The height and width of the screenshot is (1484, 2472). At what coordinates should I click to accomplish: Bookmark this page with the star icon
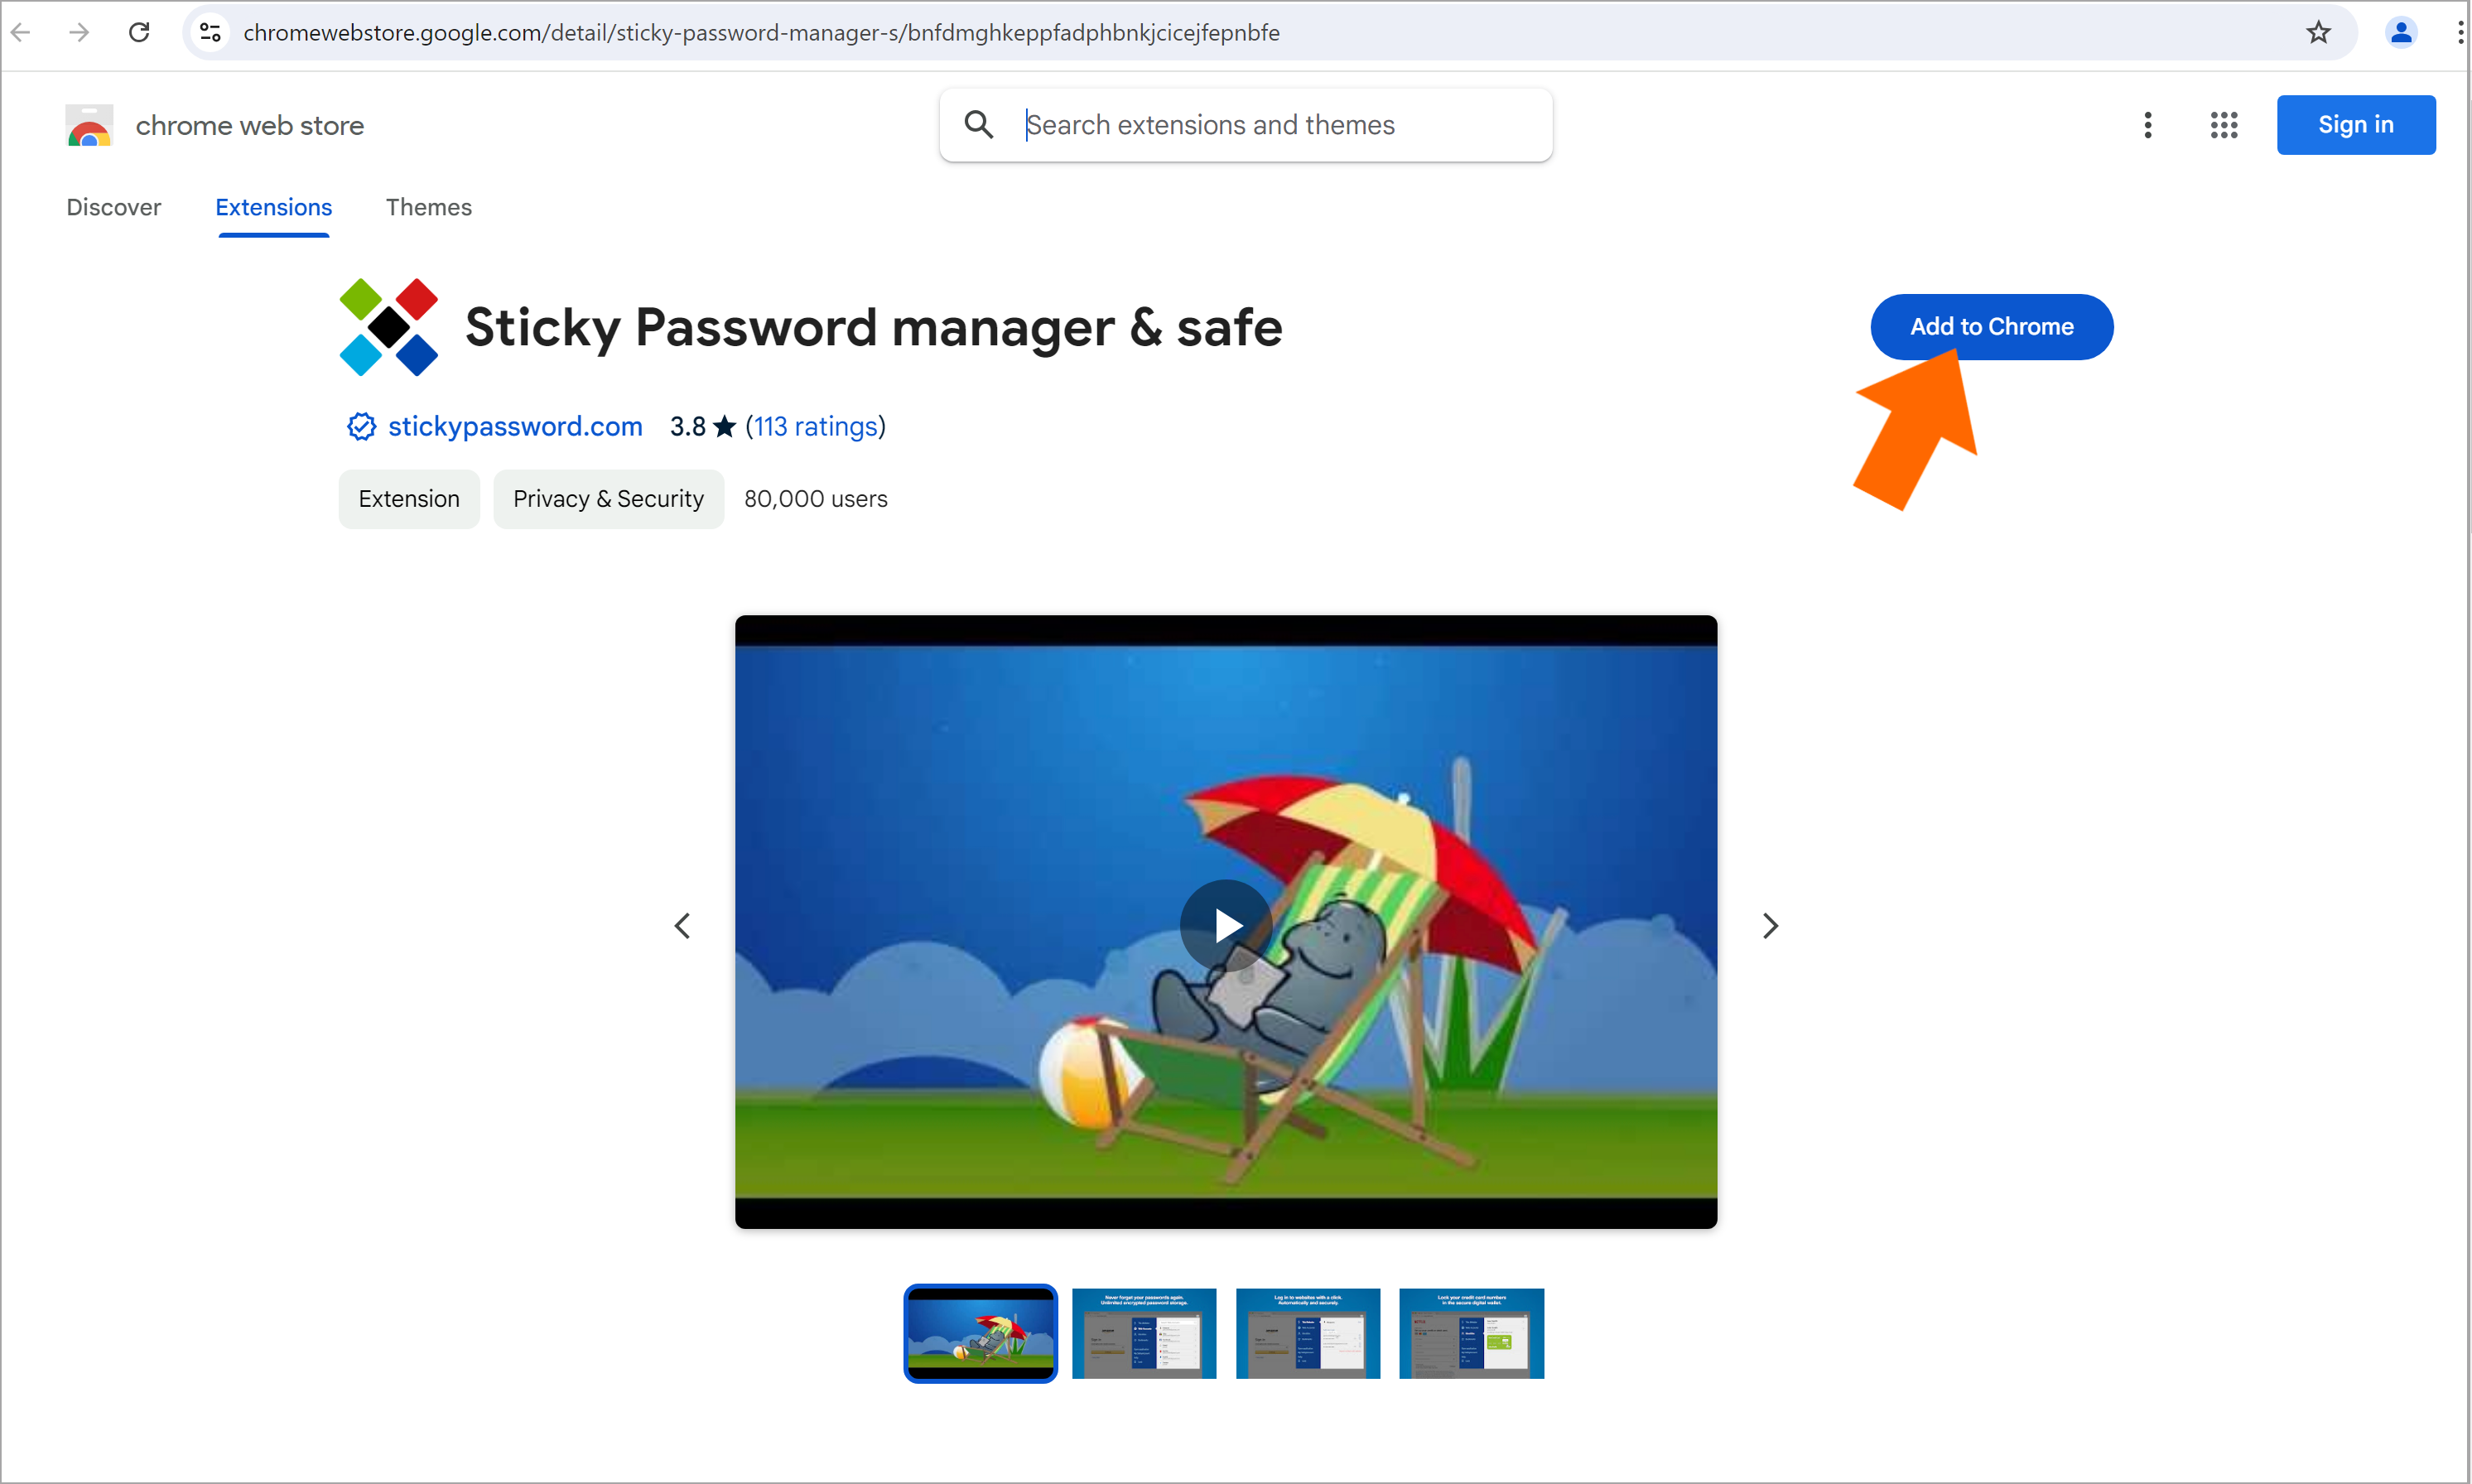(2318, 33)
